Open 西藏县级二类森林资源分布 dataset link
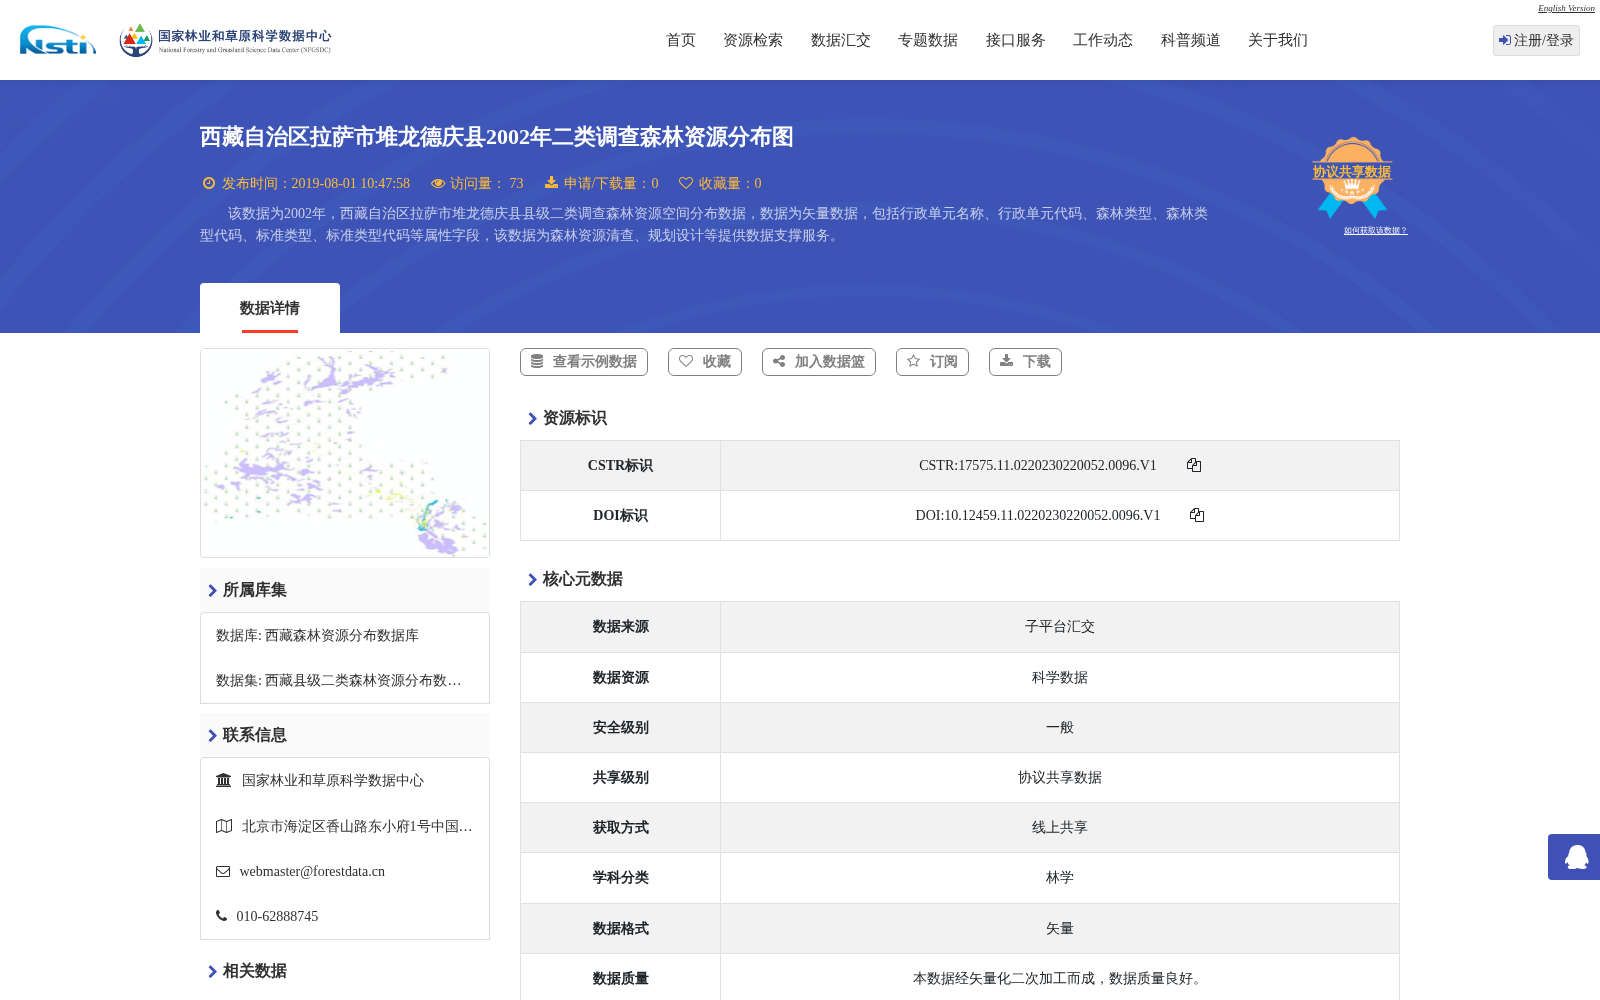The height and width of the screenshot is (1000, 1600). coord(363,680)
